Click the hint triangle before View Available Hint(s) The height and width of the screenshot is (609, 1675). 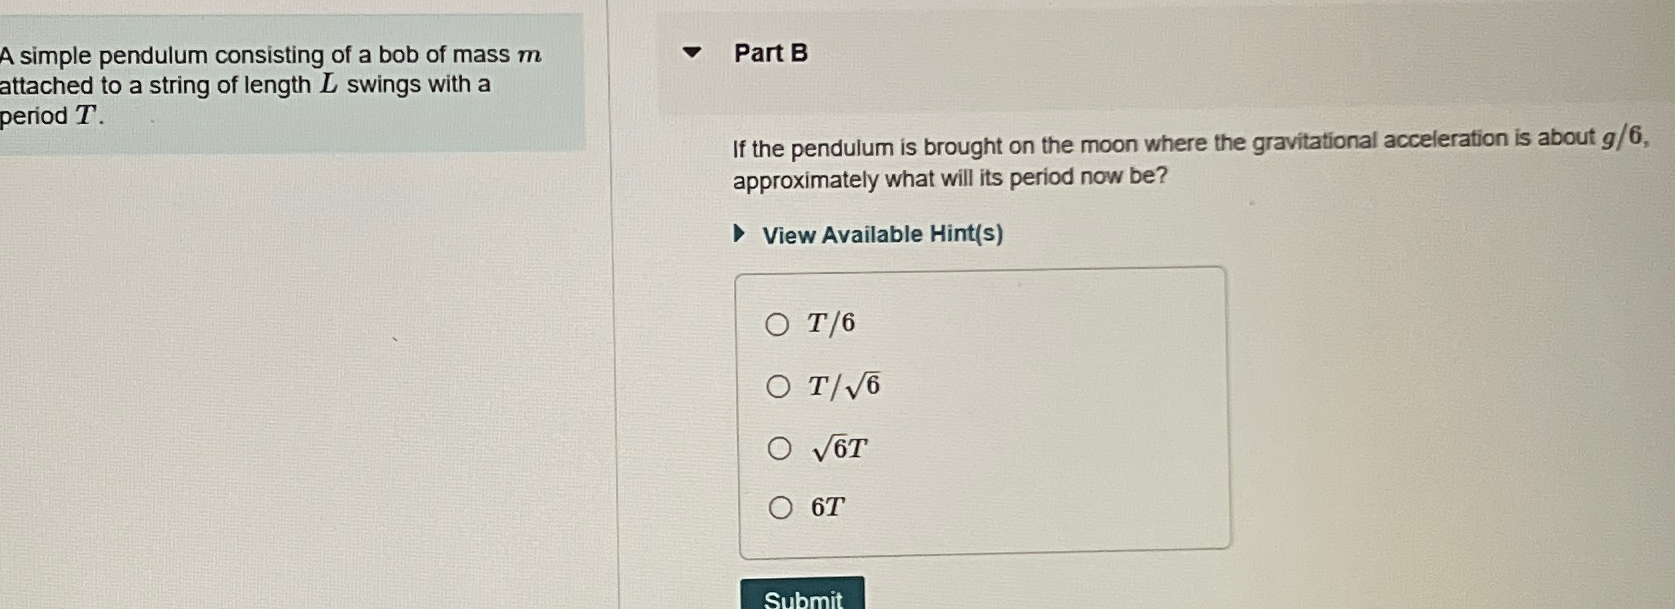739,233
